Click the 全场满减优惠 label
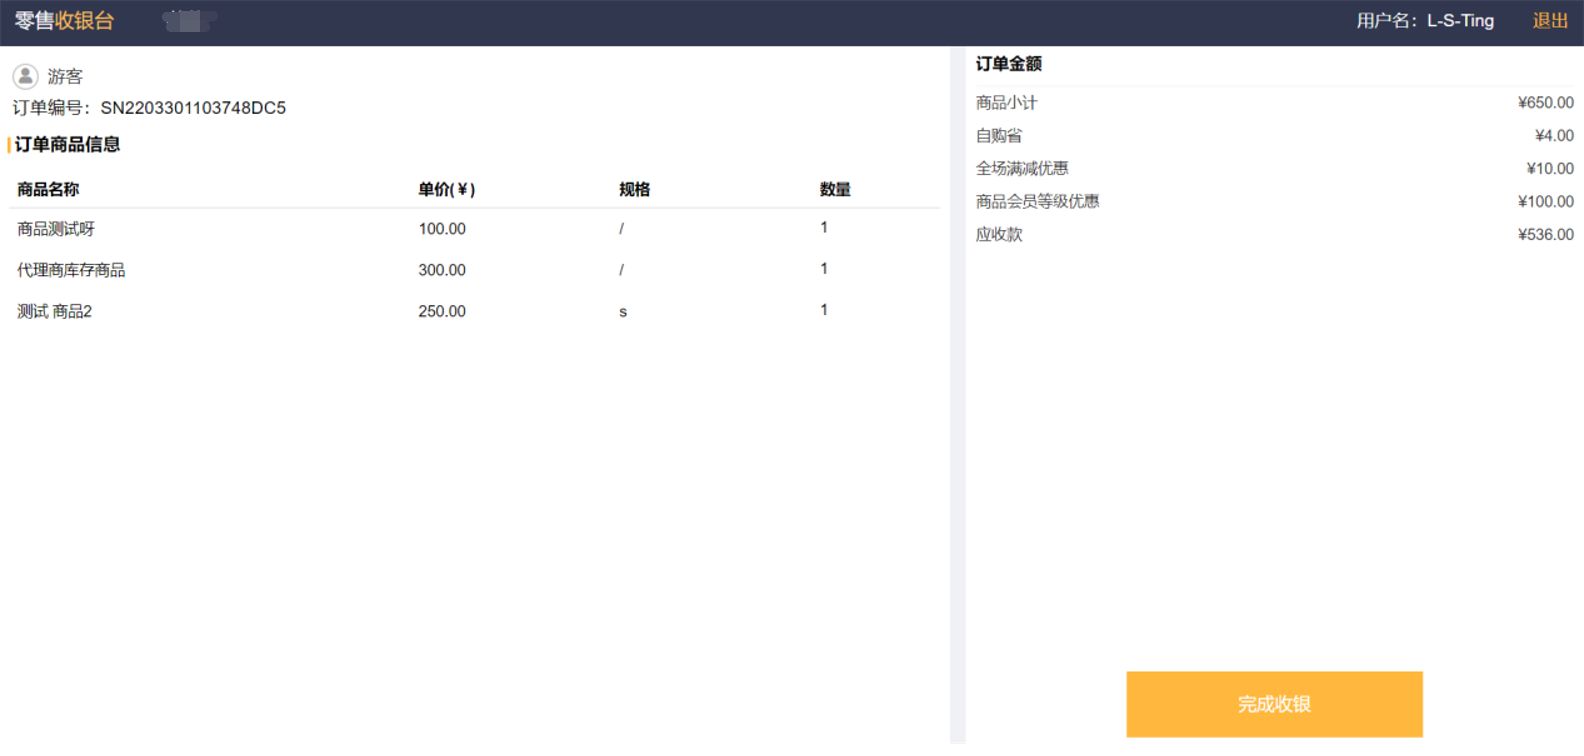Image resolution: width=1584 pixels, height=756 pixels. tap(1022, 169)
